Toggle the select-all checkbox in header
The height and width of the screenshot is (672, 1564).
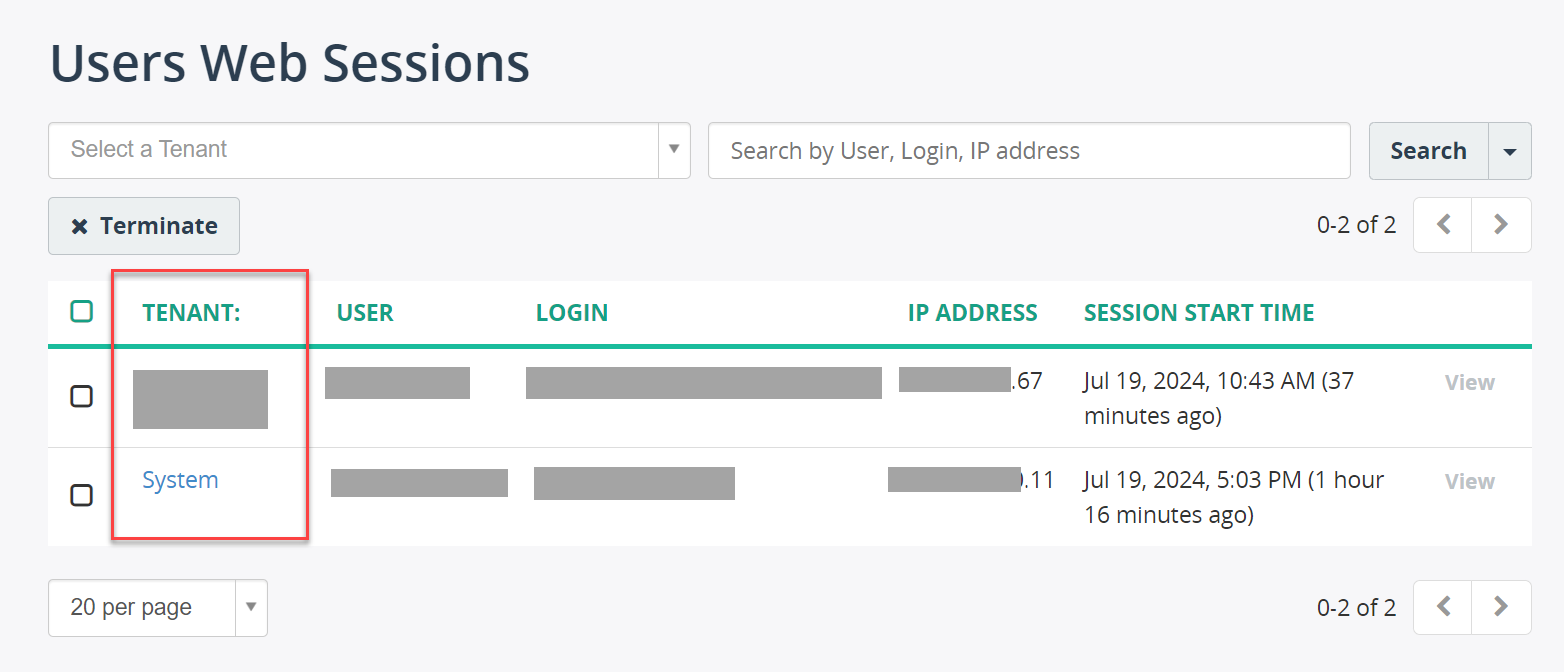click(x=82, y=311)
